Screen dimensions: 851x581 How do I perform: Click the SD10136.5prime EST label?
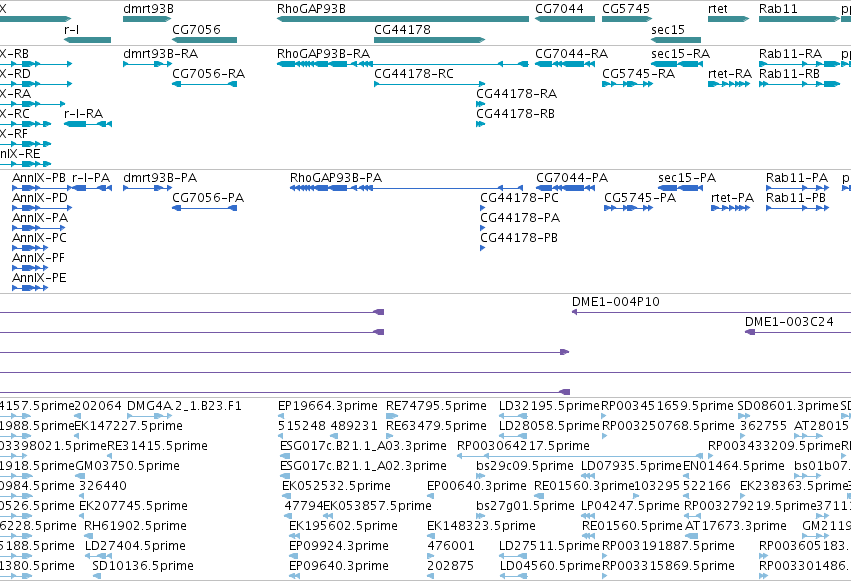(x=143, y=566)
